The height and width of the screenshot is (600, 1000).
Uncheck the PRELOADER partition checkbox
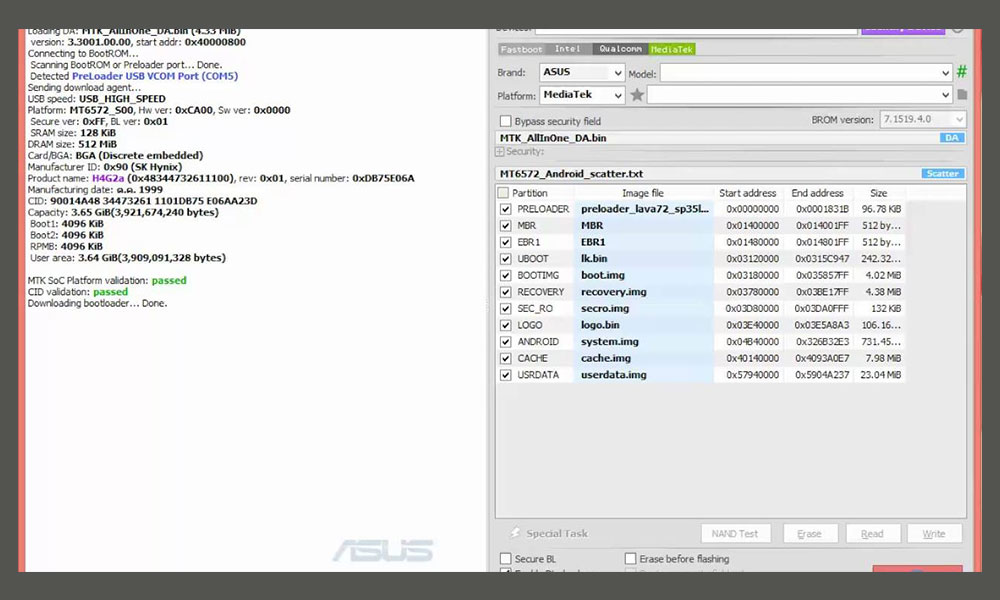click(x=506, y=209)
